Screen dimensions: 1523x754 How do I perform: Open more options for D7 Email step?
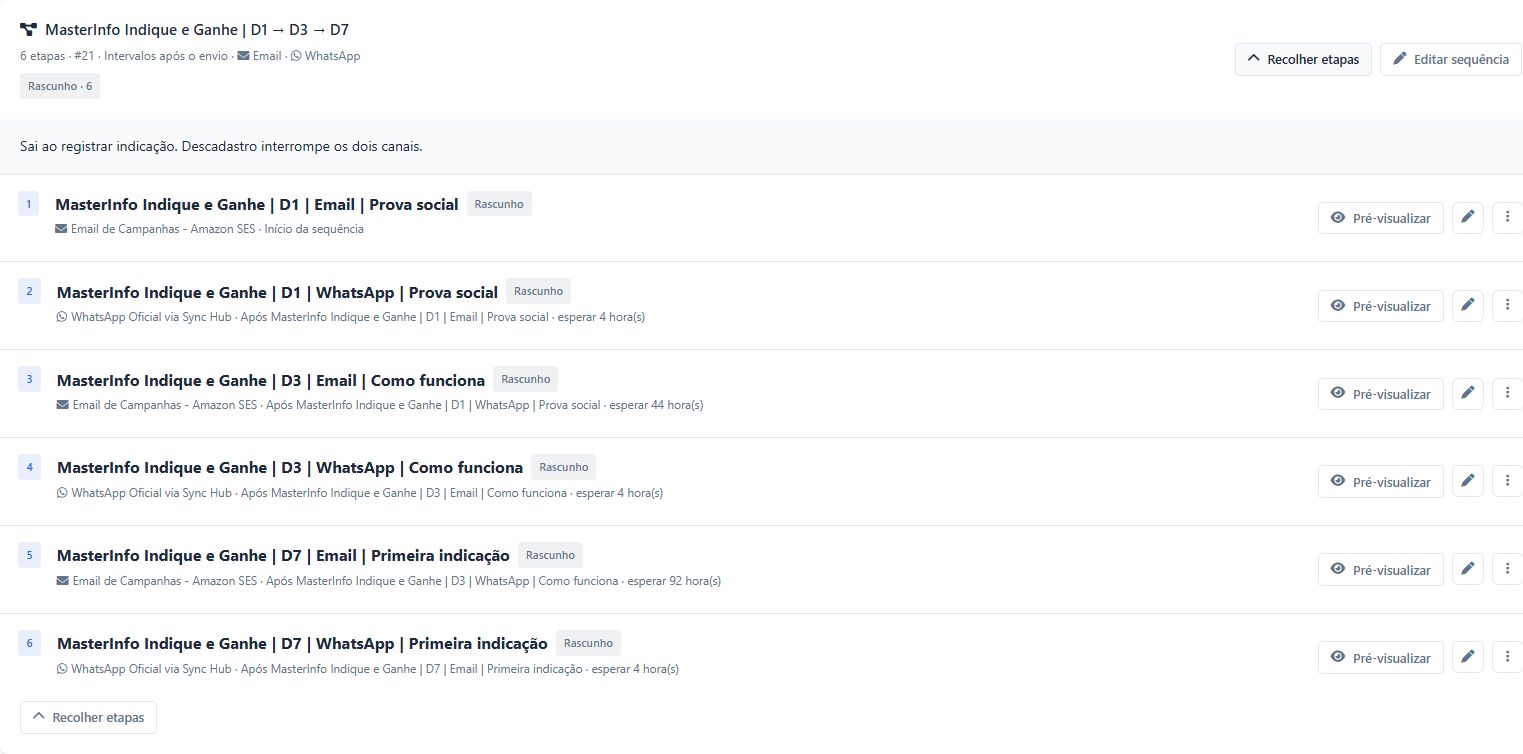(1507, 570)
